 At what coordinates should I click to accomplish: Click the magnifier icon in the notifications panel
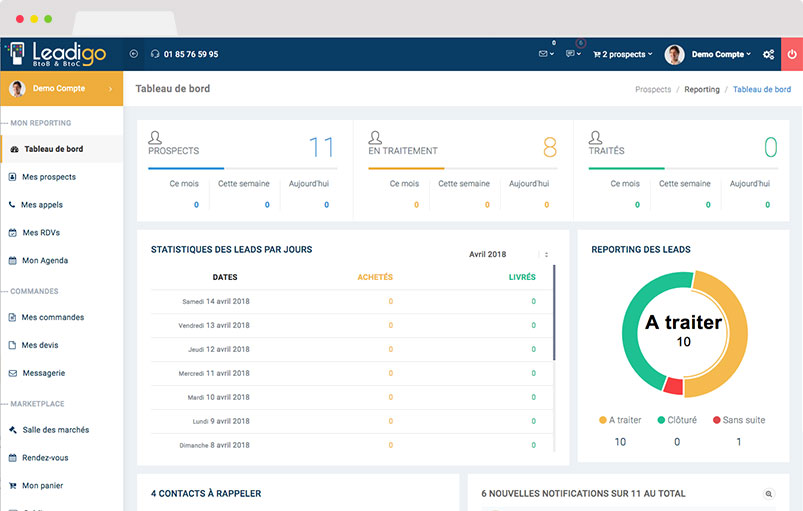768,494
